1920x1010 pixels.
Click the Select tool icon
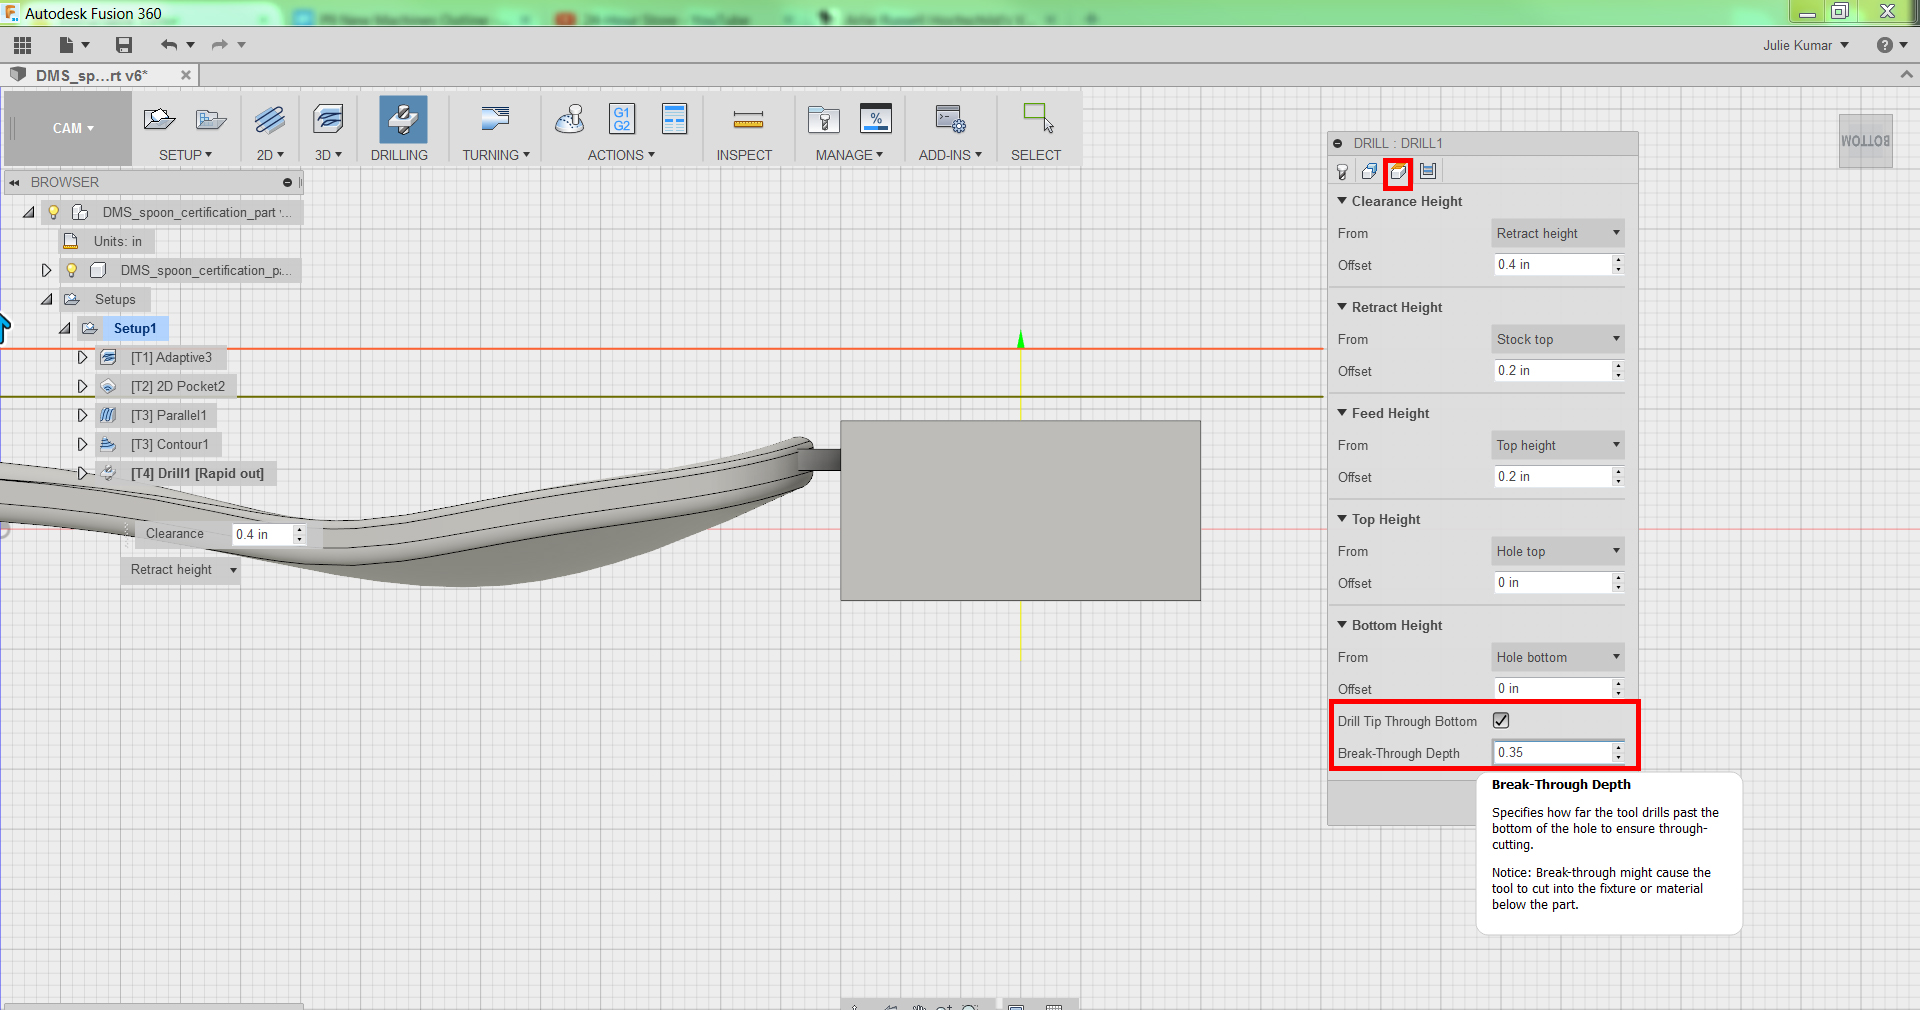(x=1038, y=118)
